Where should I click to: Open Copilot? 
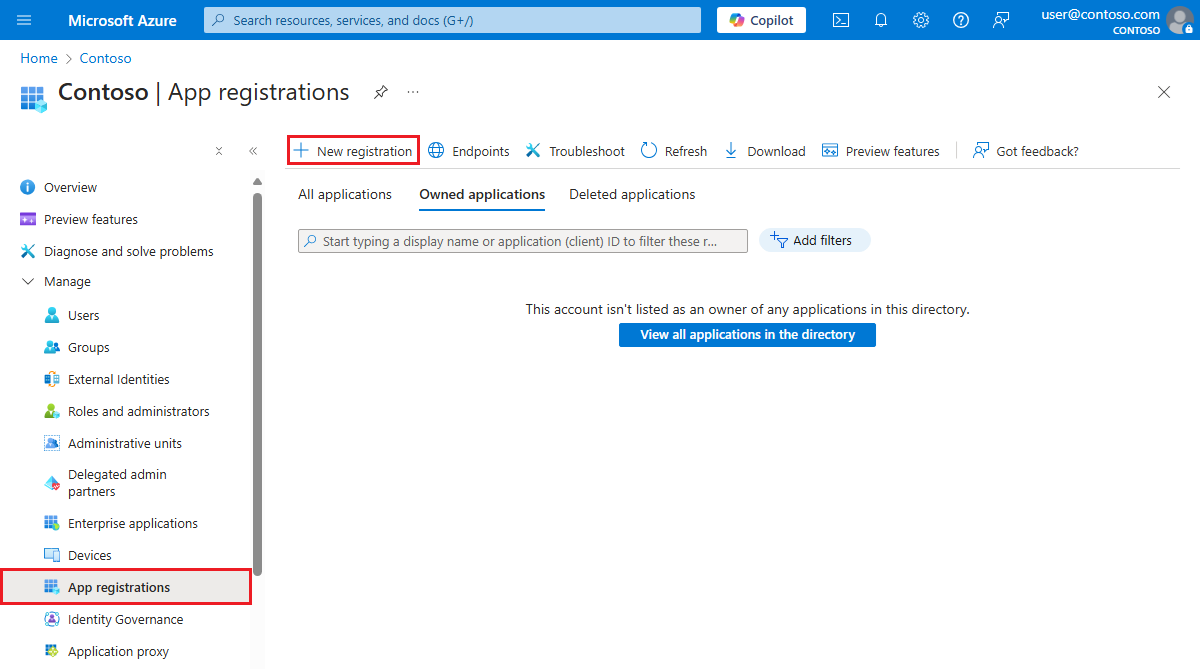(761, 20)
